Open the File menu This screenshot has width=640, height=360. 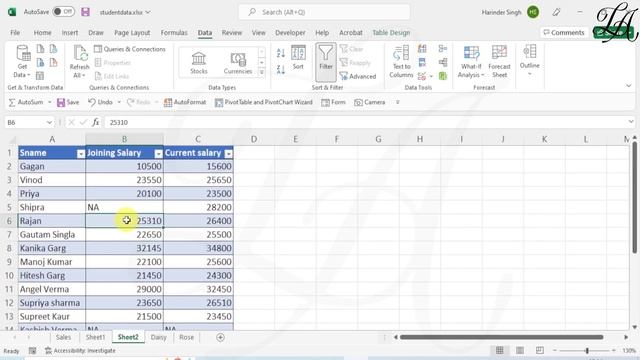click(x=15, y=33)
